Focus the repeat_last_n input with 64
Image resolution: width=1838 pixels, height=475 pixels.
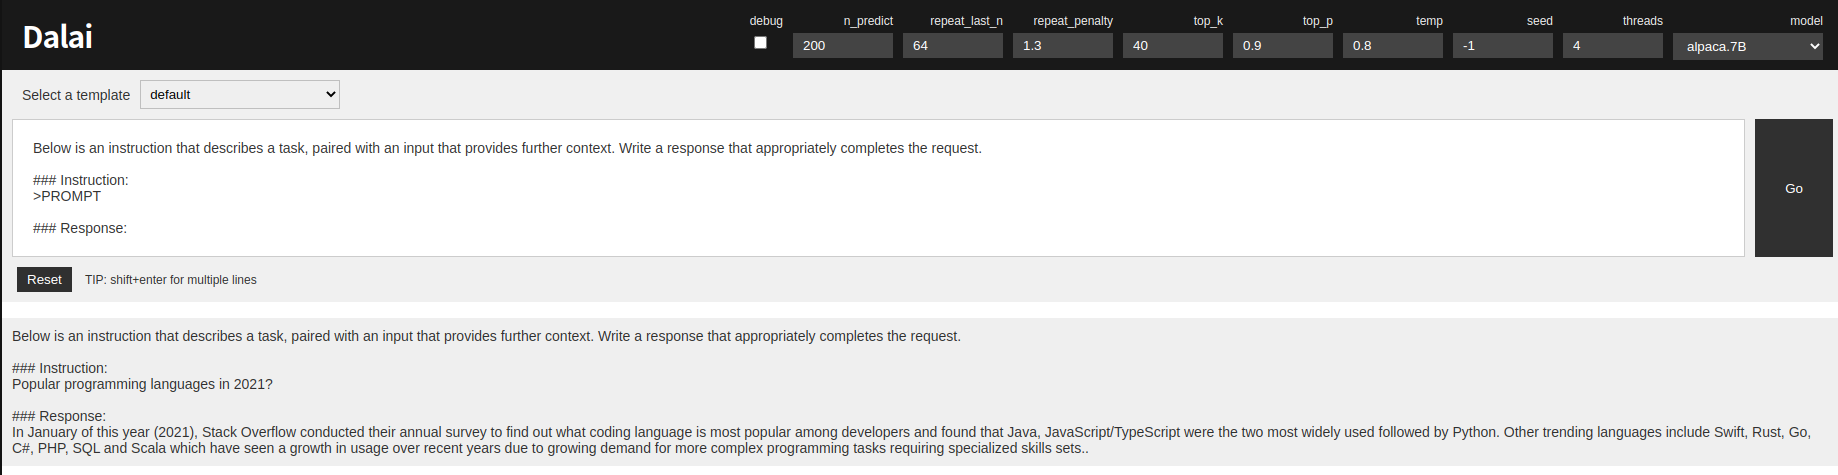tap(953, 46)
